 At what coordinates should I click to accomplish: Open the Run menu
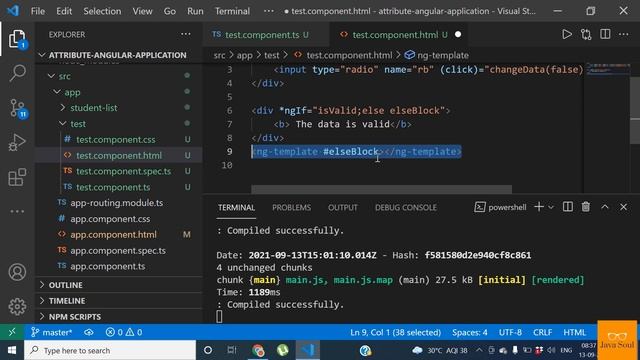pyautogui.click(x=195, y=11)
